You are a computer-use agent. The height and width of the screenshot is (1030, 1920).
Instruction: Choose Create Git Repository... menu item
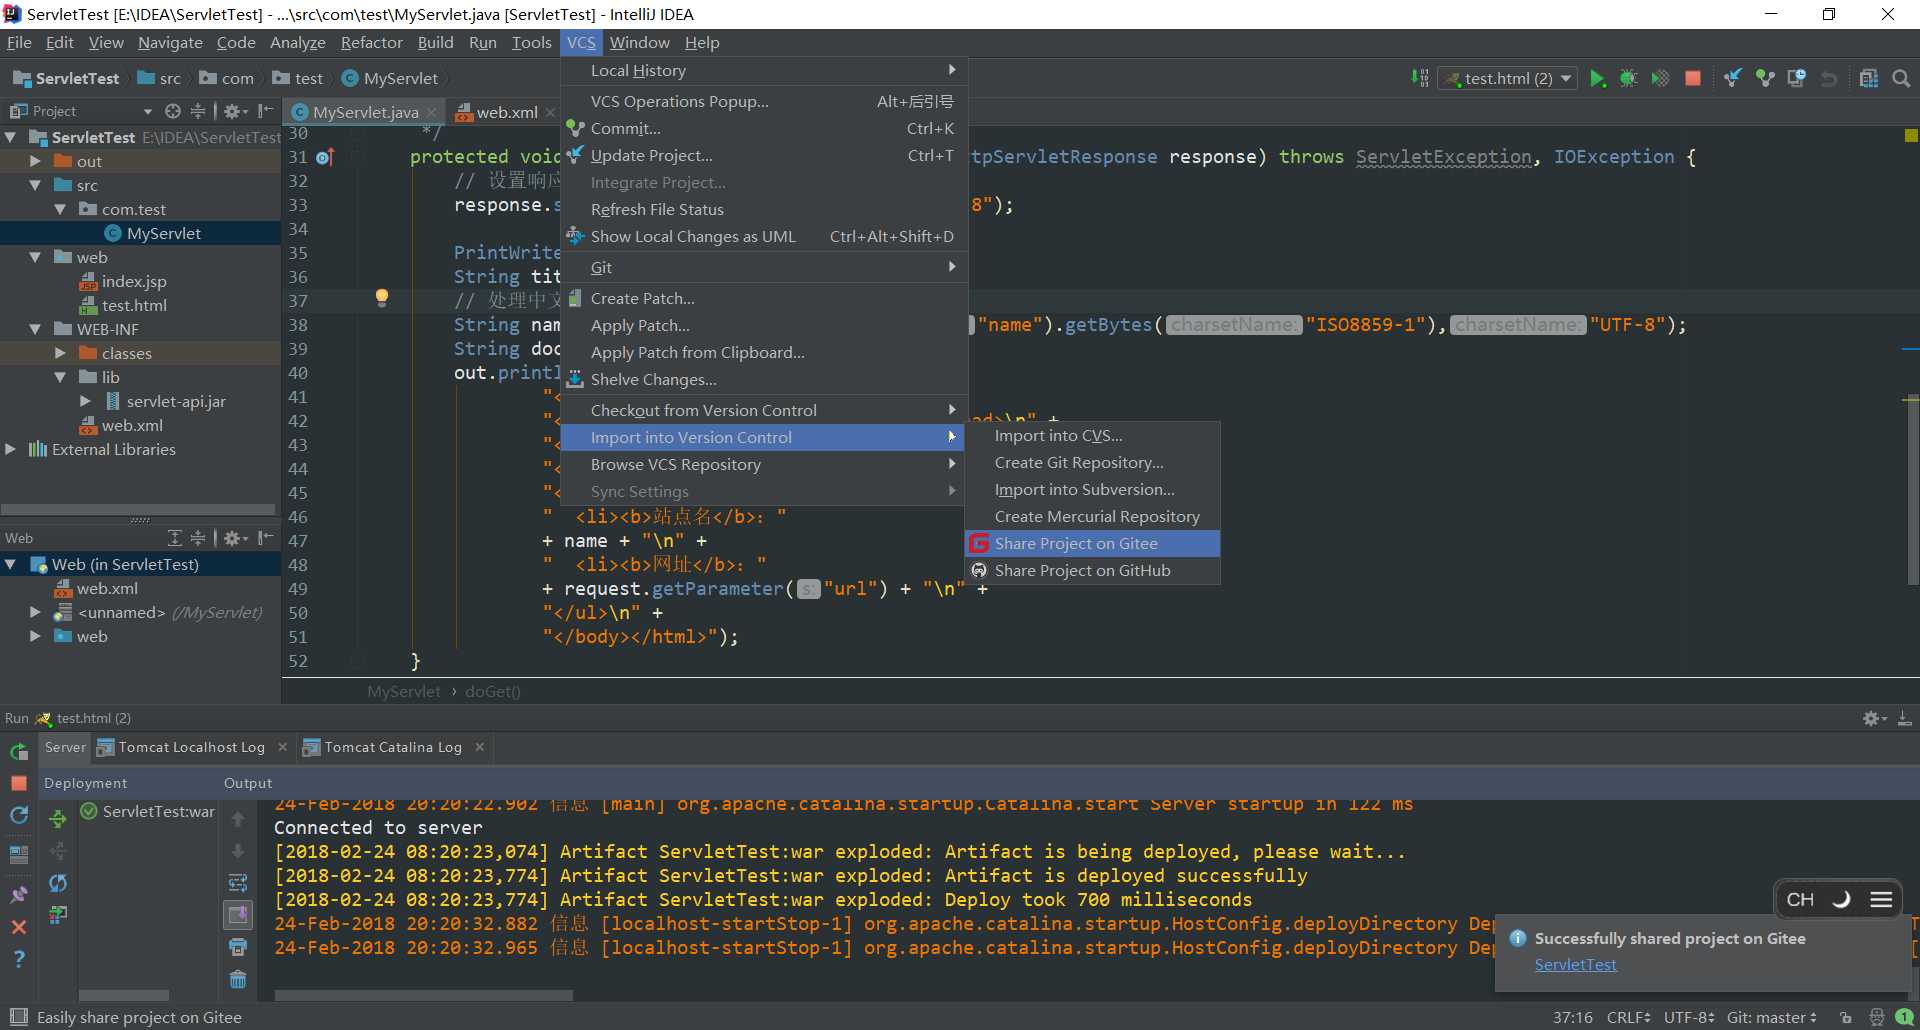(1092, 462)
